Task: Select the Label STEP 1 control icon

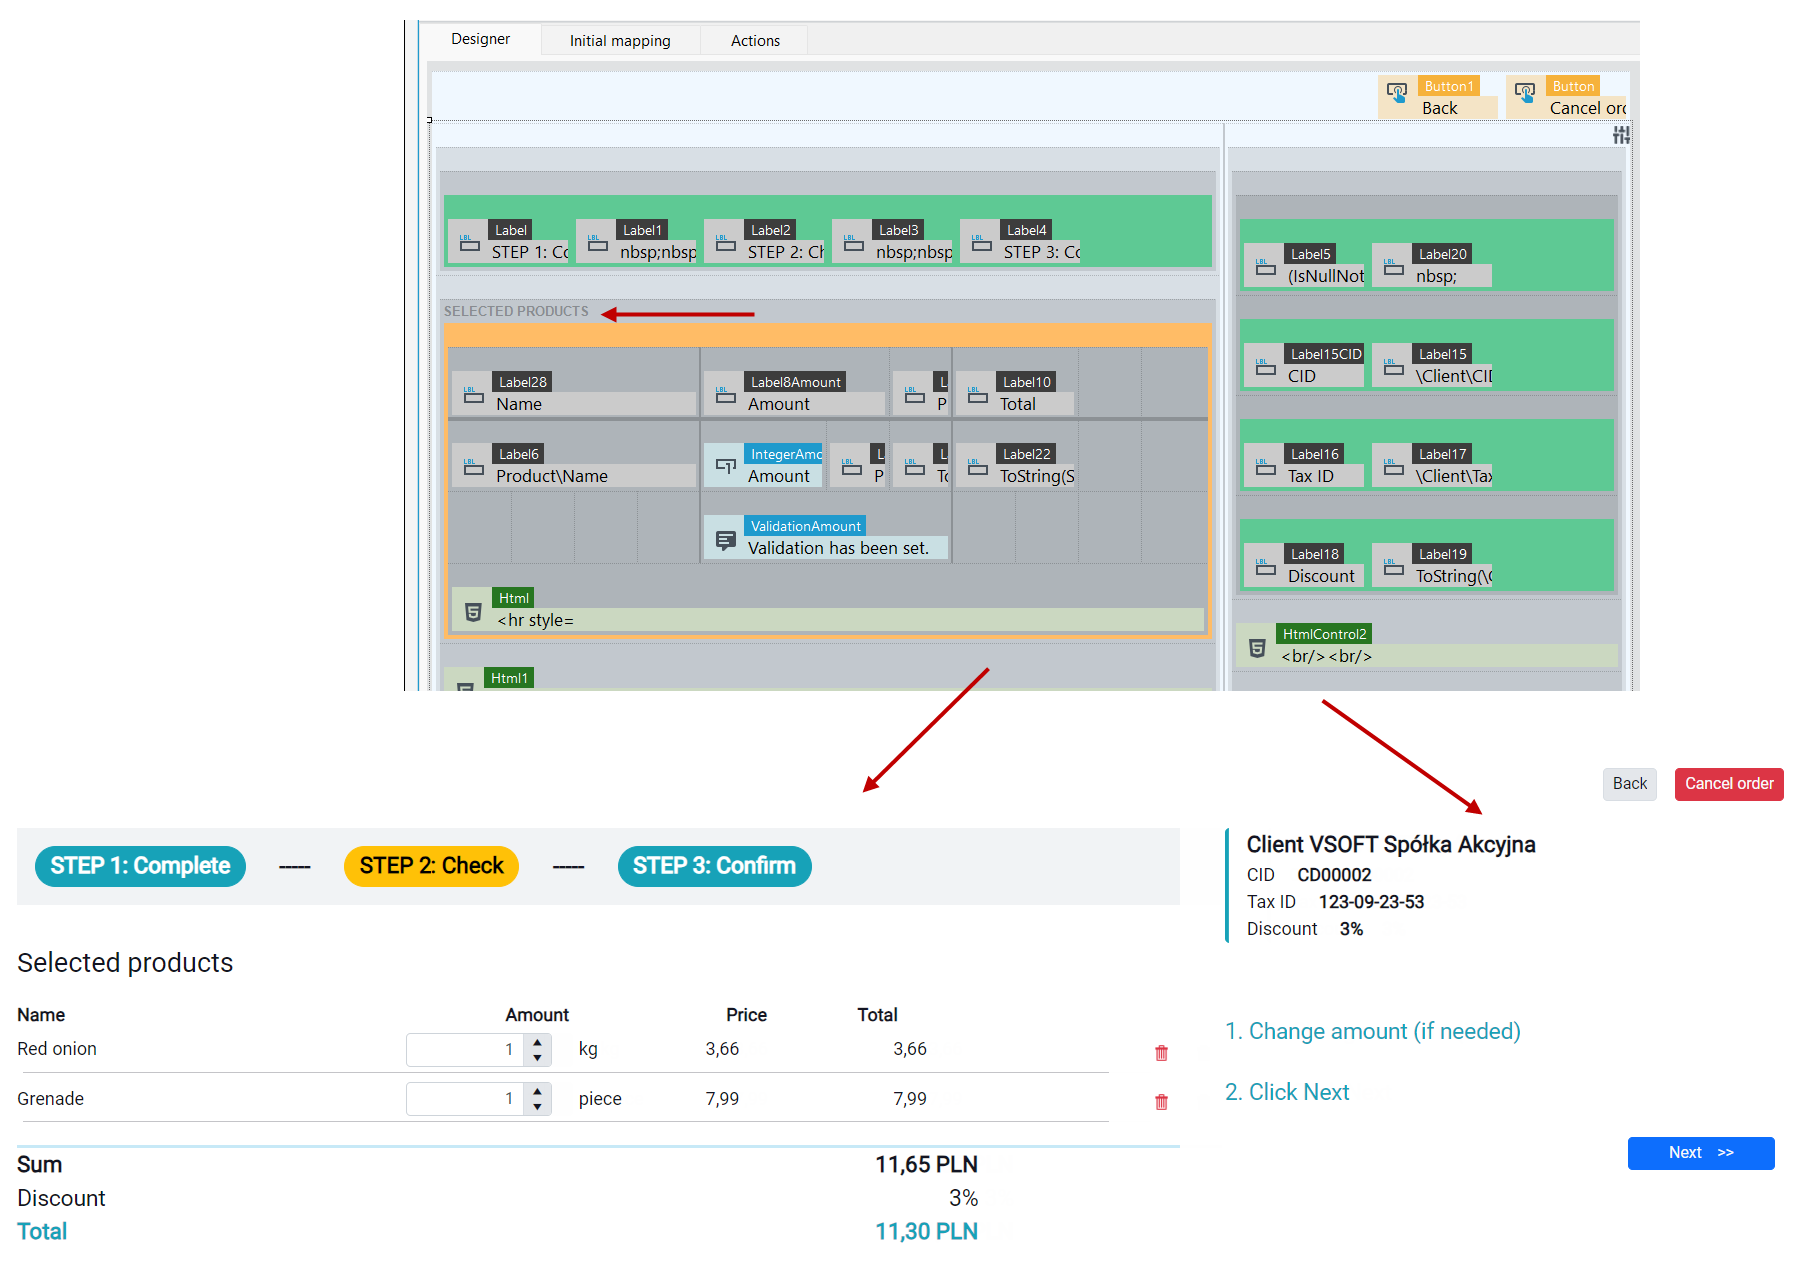Action: (x=469, y=243)
